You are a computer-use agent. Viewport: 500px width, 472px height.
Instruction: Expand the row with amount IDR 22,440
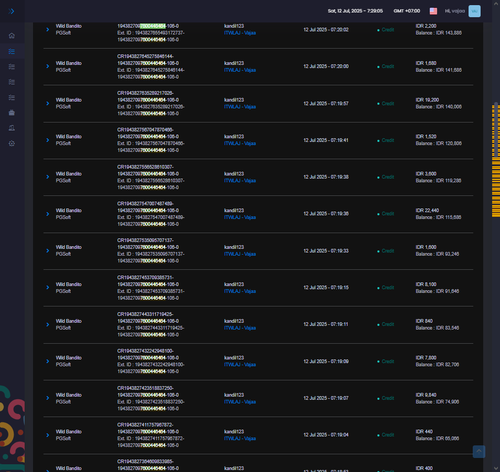pos(48,214)
